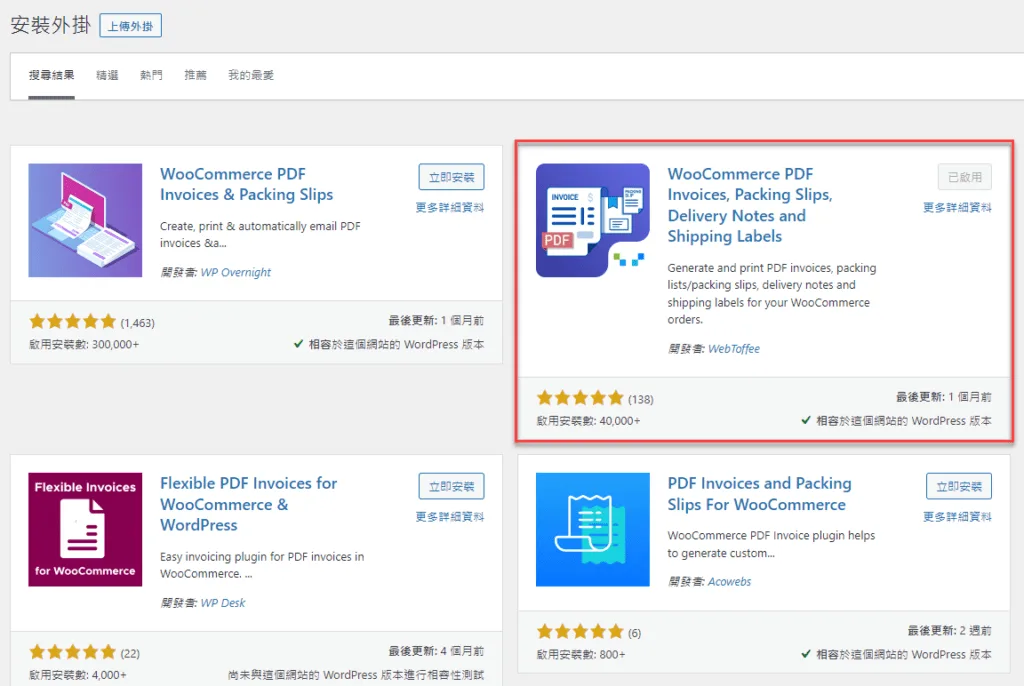Click the 'Generate and print PDF invoices' description
Screen dimensions: 1024x686
tap(772, 293)
